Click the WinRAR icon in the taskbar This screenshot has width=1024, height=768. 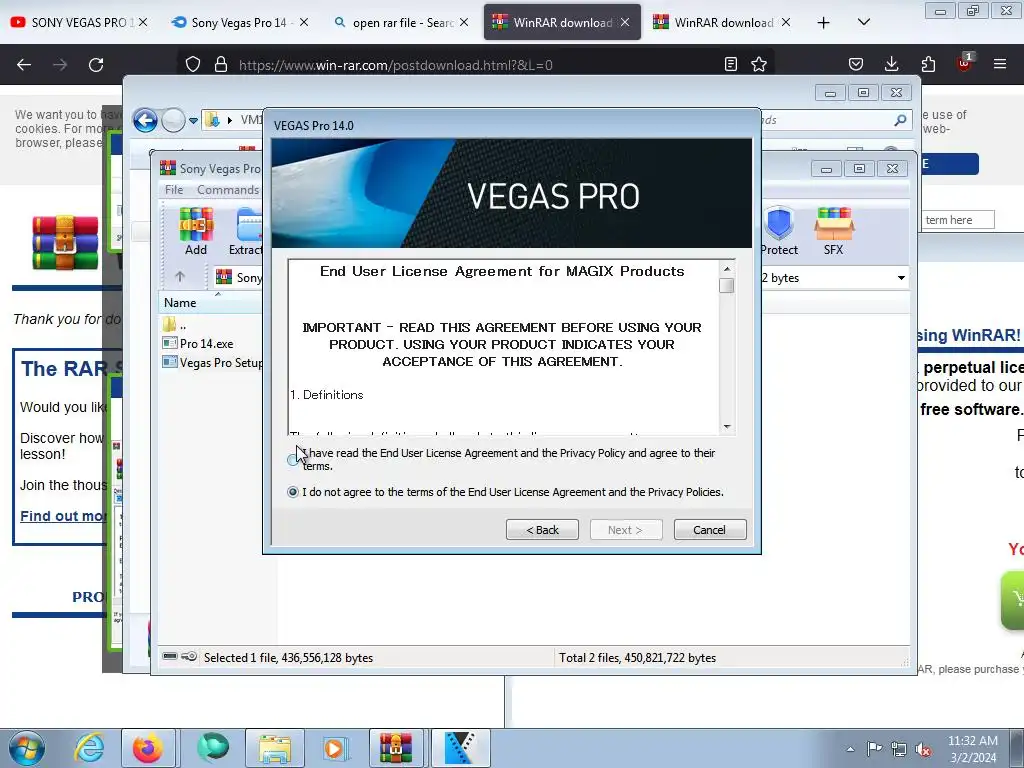click(396, 748)
